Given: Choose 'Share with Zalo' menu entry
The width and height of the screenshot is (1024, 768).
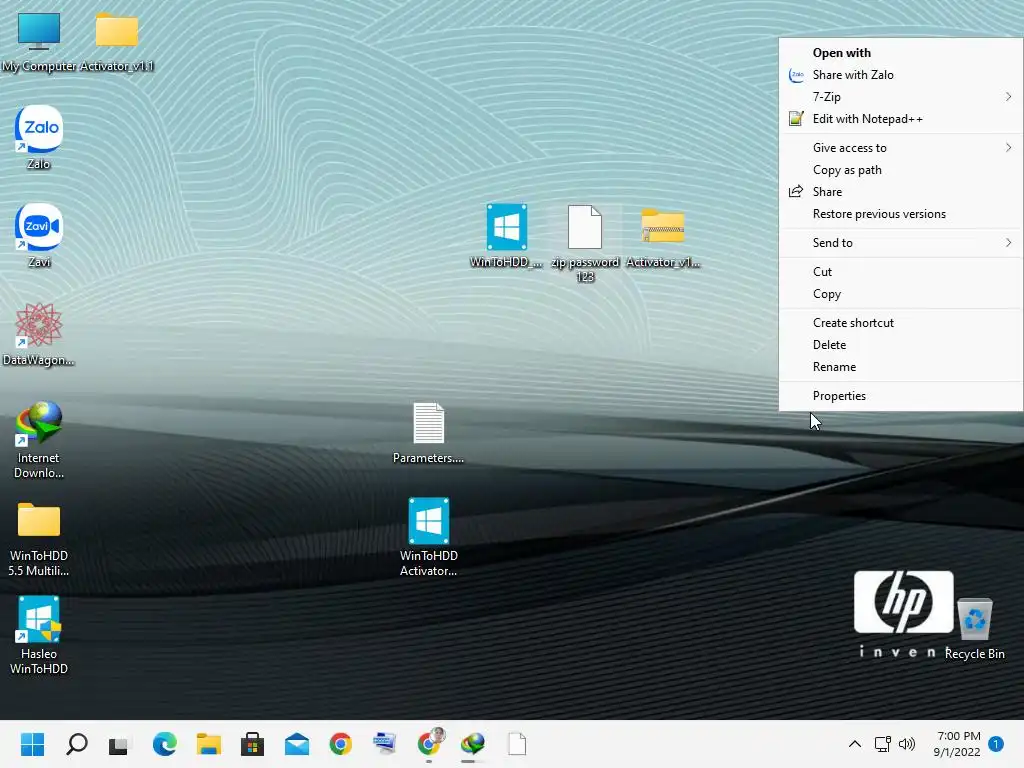Looking at the screenshot, I should (901, 75).
